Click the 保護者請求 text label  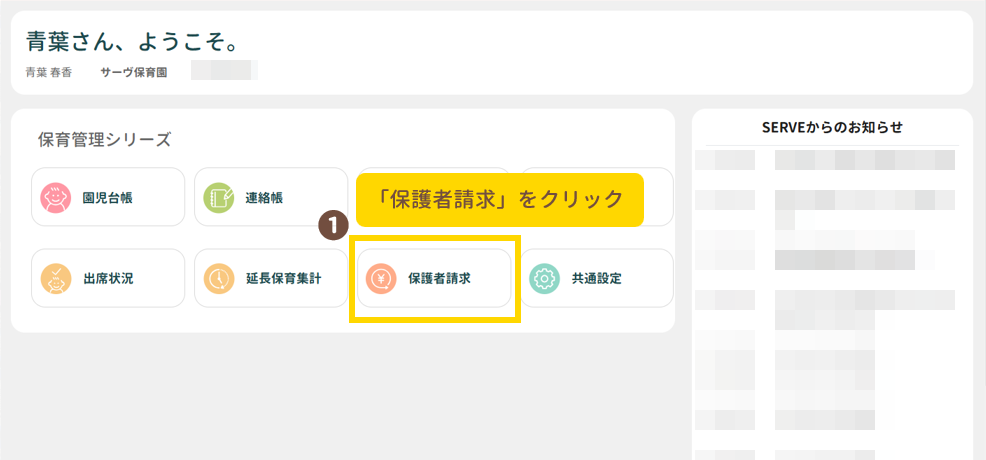point(439,278)
